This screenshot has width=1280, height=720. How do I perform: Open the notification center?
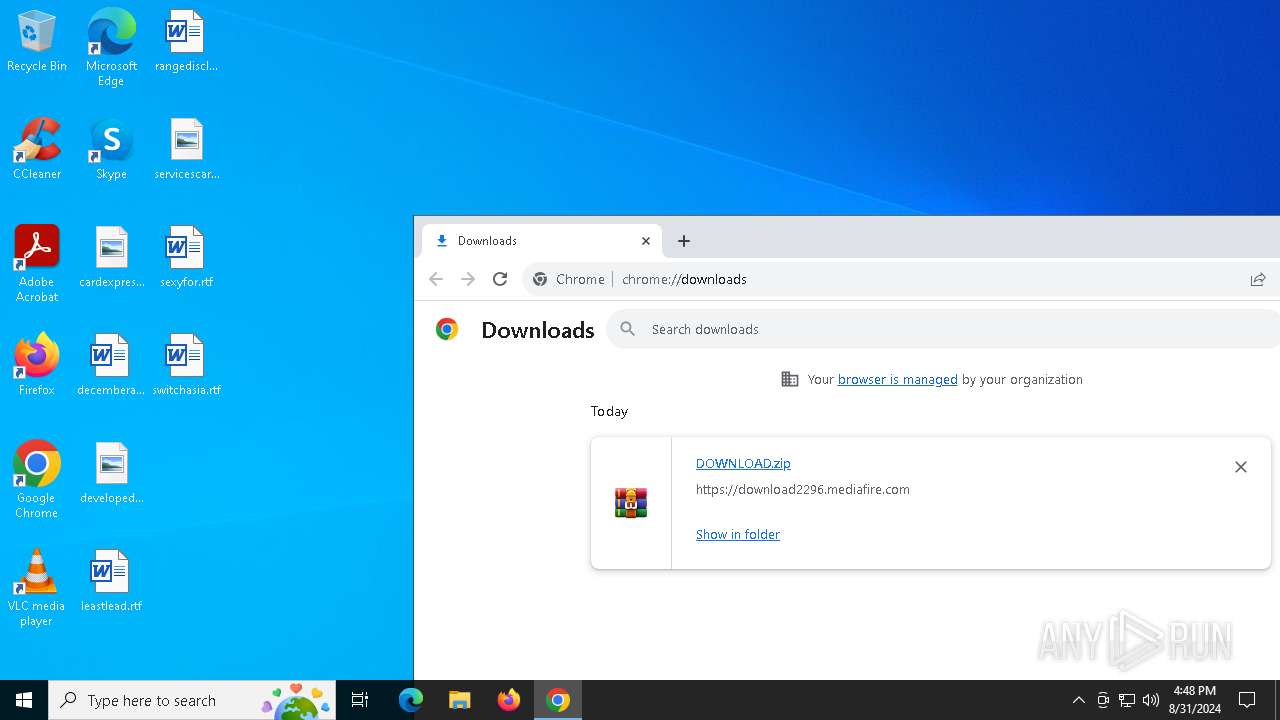click(x=1247, y=700)
